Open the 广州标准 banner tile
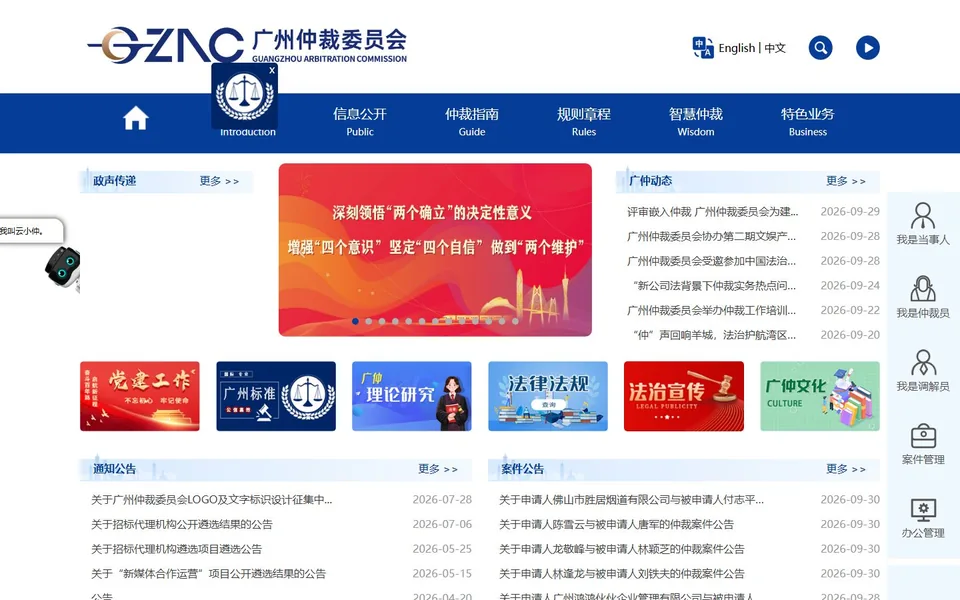Image resolution: width=960 pixels, height=600 pixels. [x=276, y=396]
